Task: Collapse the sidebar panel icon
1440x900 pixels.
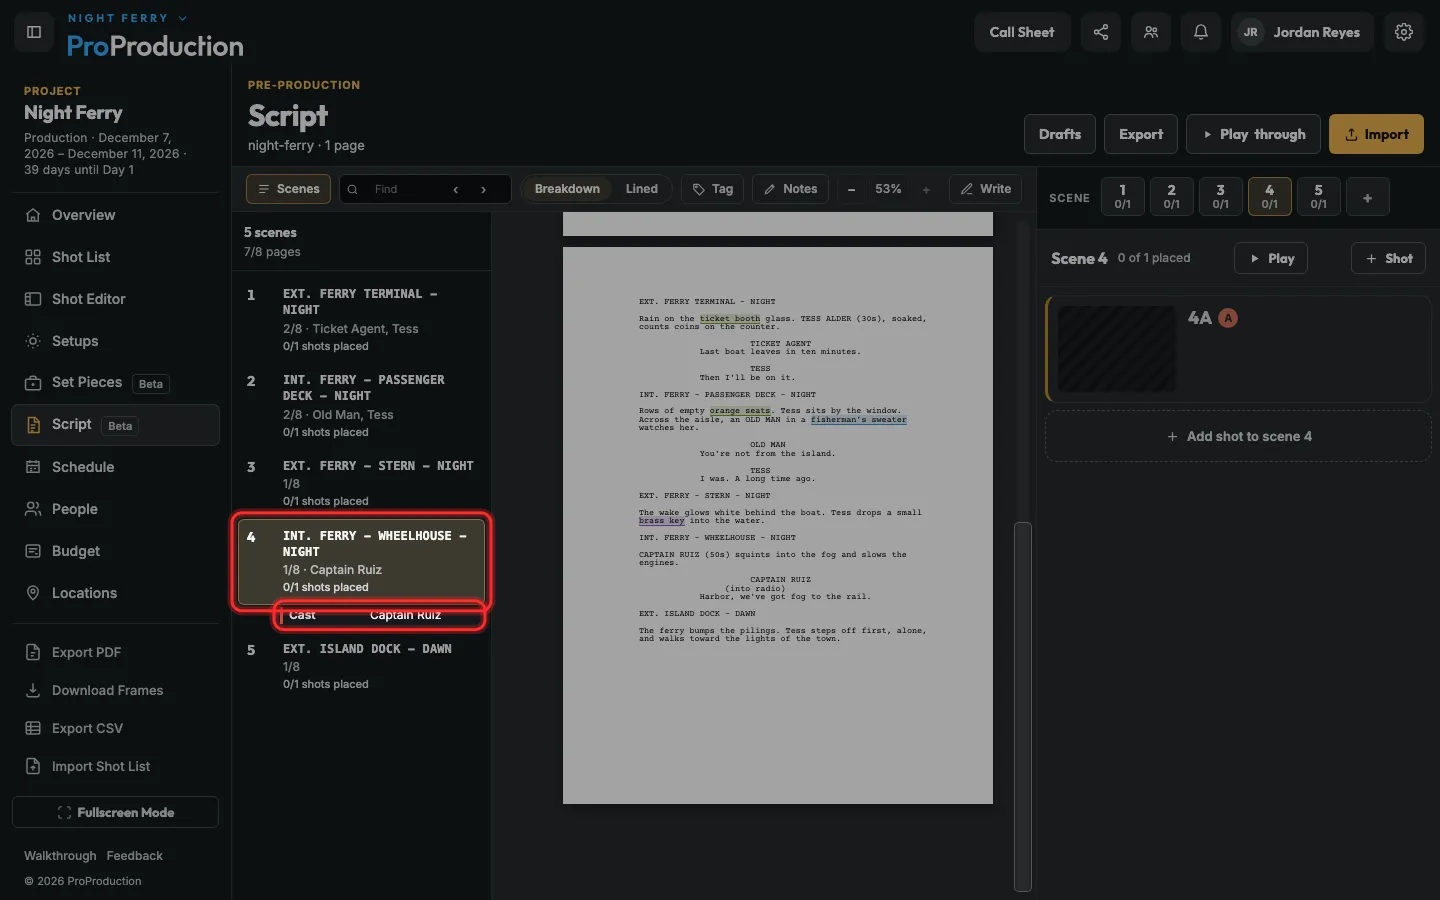Action: (34, 32)
